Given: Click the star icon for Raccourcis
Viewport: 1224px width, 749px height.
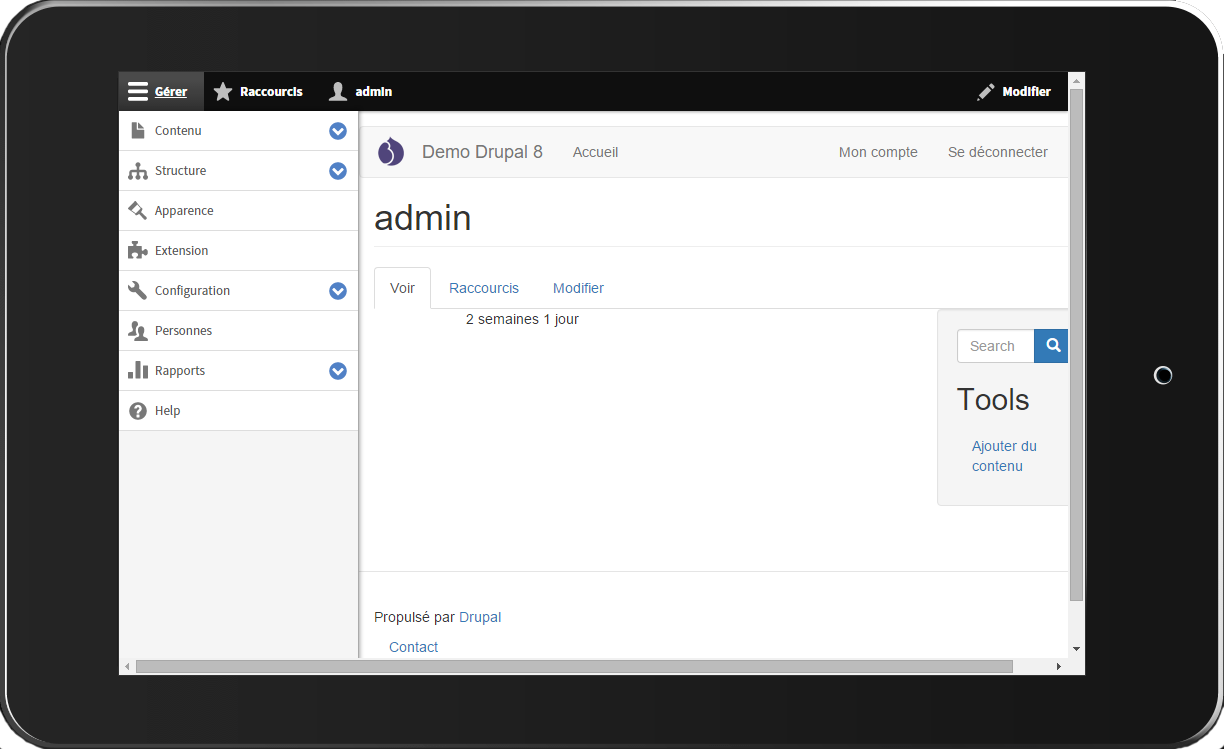Looking at the screenshot, I should pos(223,92).
